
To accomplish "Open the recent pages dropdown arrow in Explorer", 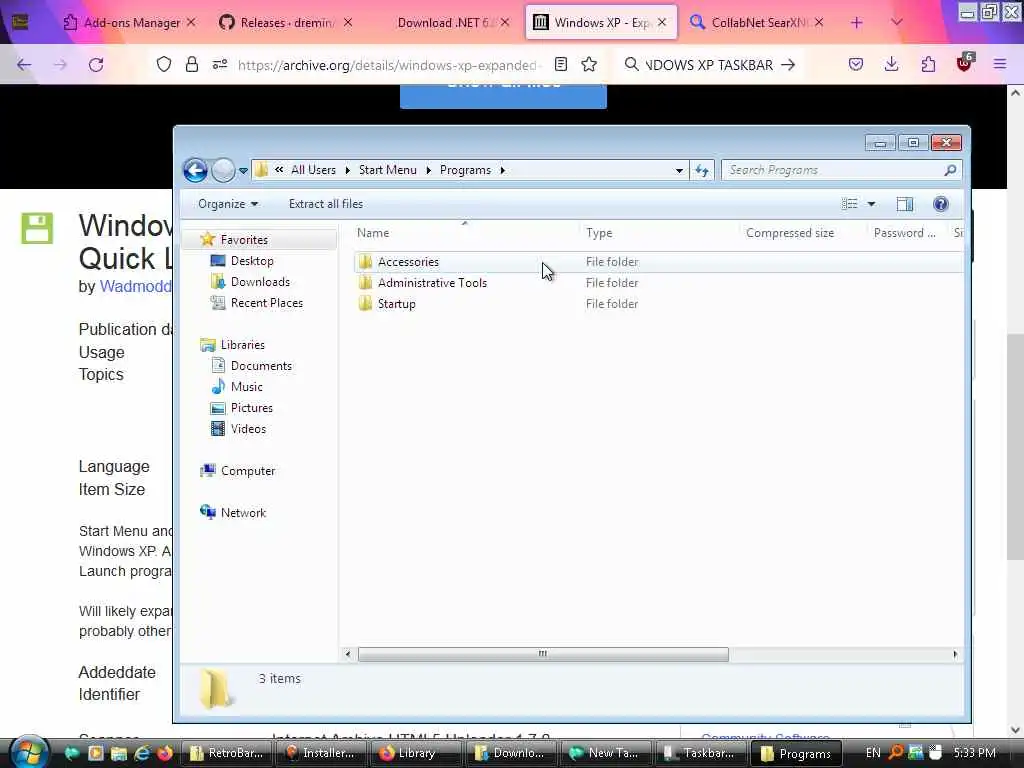I will [x=243, y=170].
